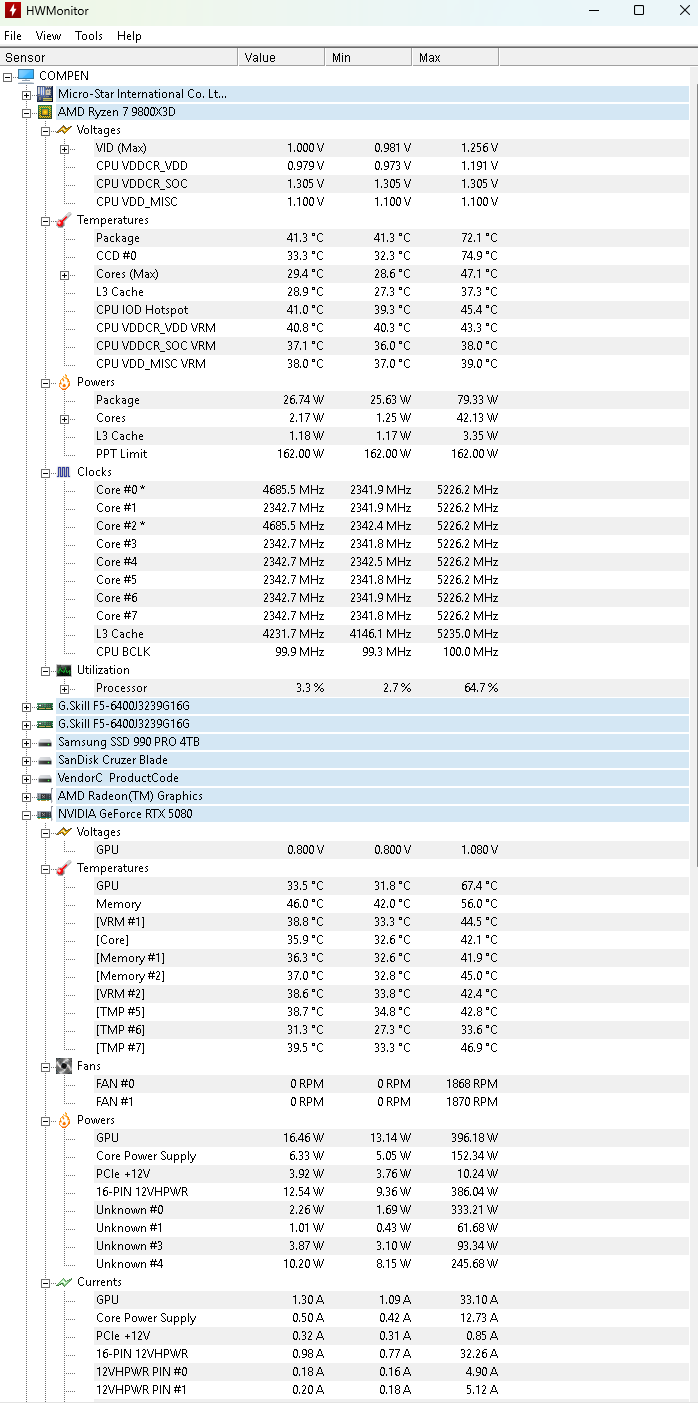
Task: Click the CPU Clocks icon
Action: click(63, 472)
